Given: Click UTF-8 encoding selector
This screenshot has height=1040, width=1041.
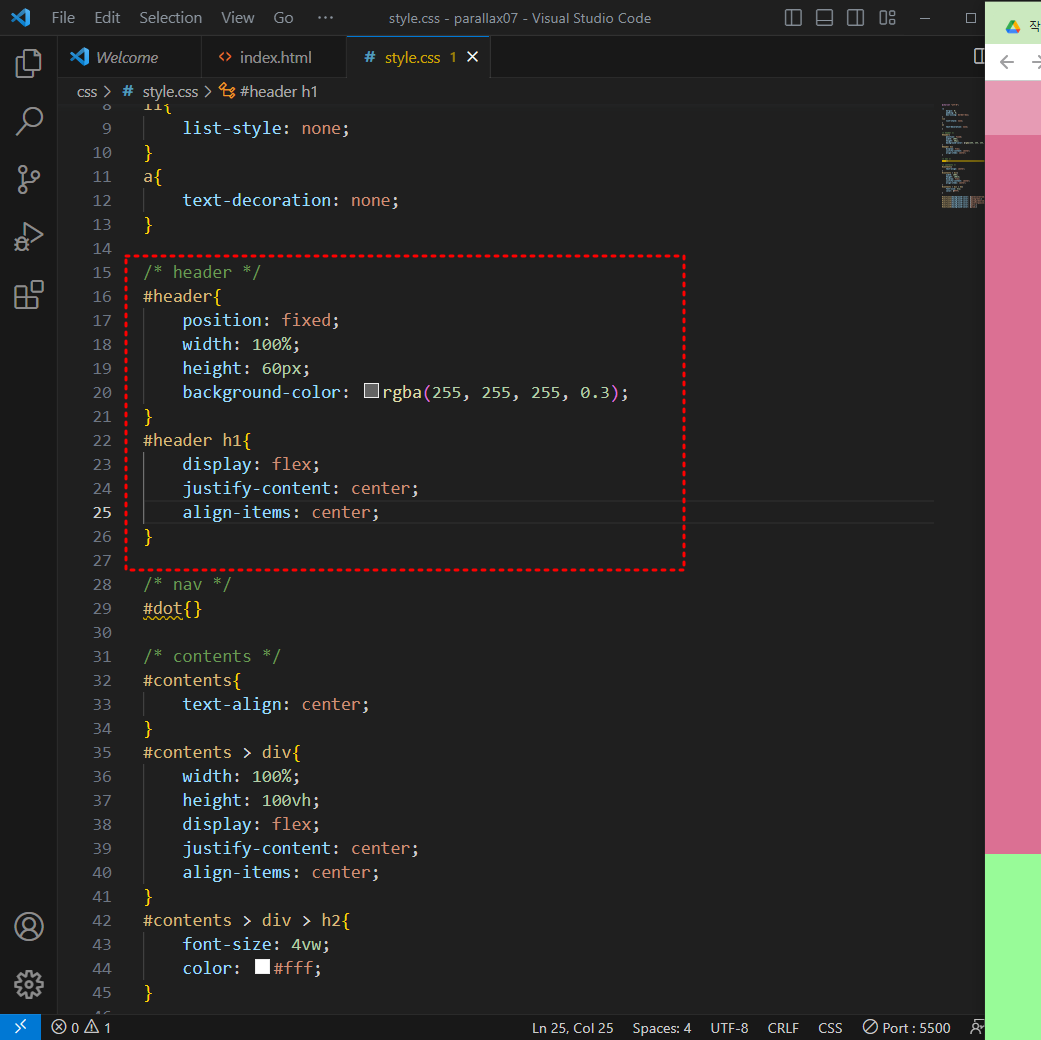Looking at the screenshot, I should click(x=729, y=1028).
